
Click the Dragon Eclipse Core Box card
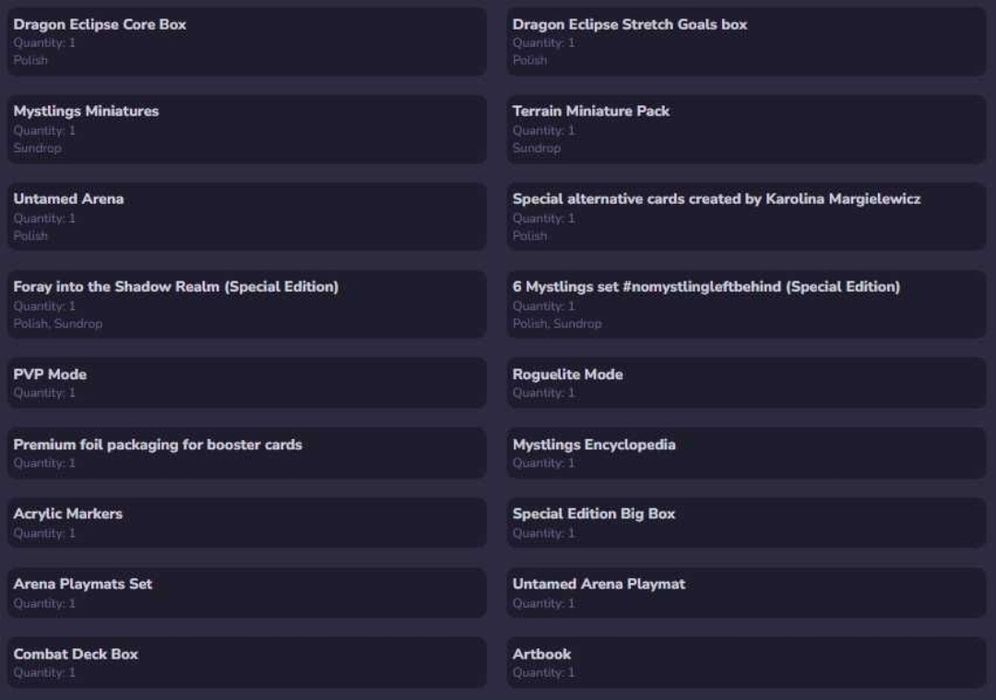[x=246, y=41]
